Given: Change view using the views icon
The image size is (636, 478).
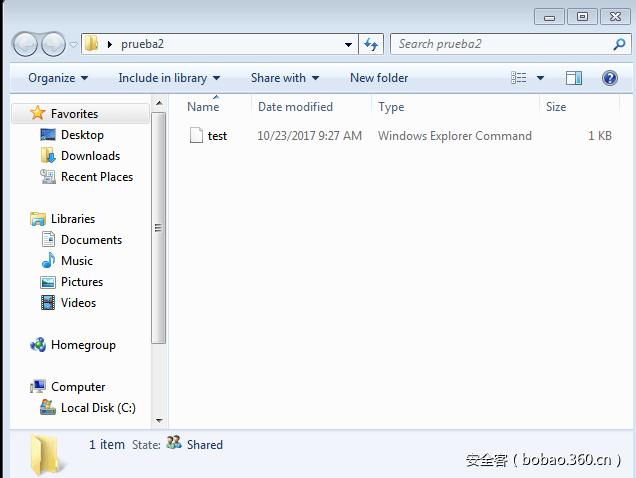Looking at the screenshot, I should (x=518, y=78).
